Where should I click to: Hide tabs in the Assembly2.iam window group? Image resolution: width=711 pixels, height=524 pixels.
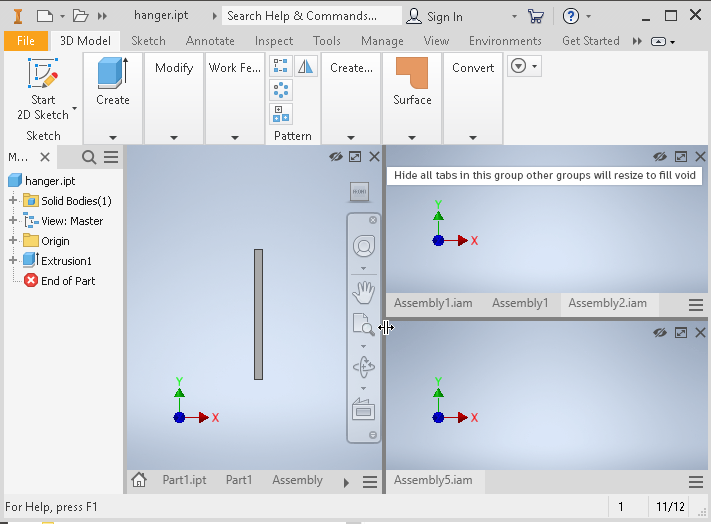pos(660,157)
